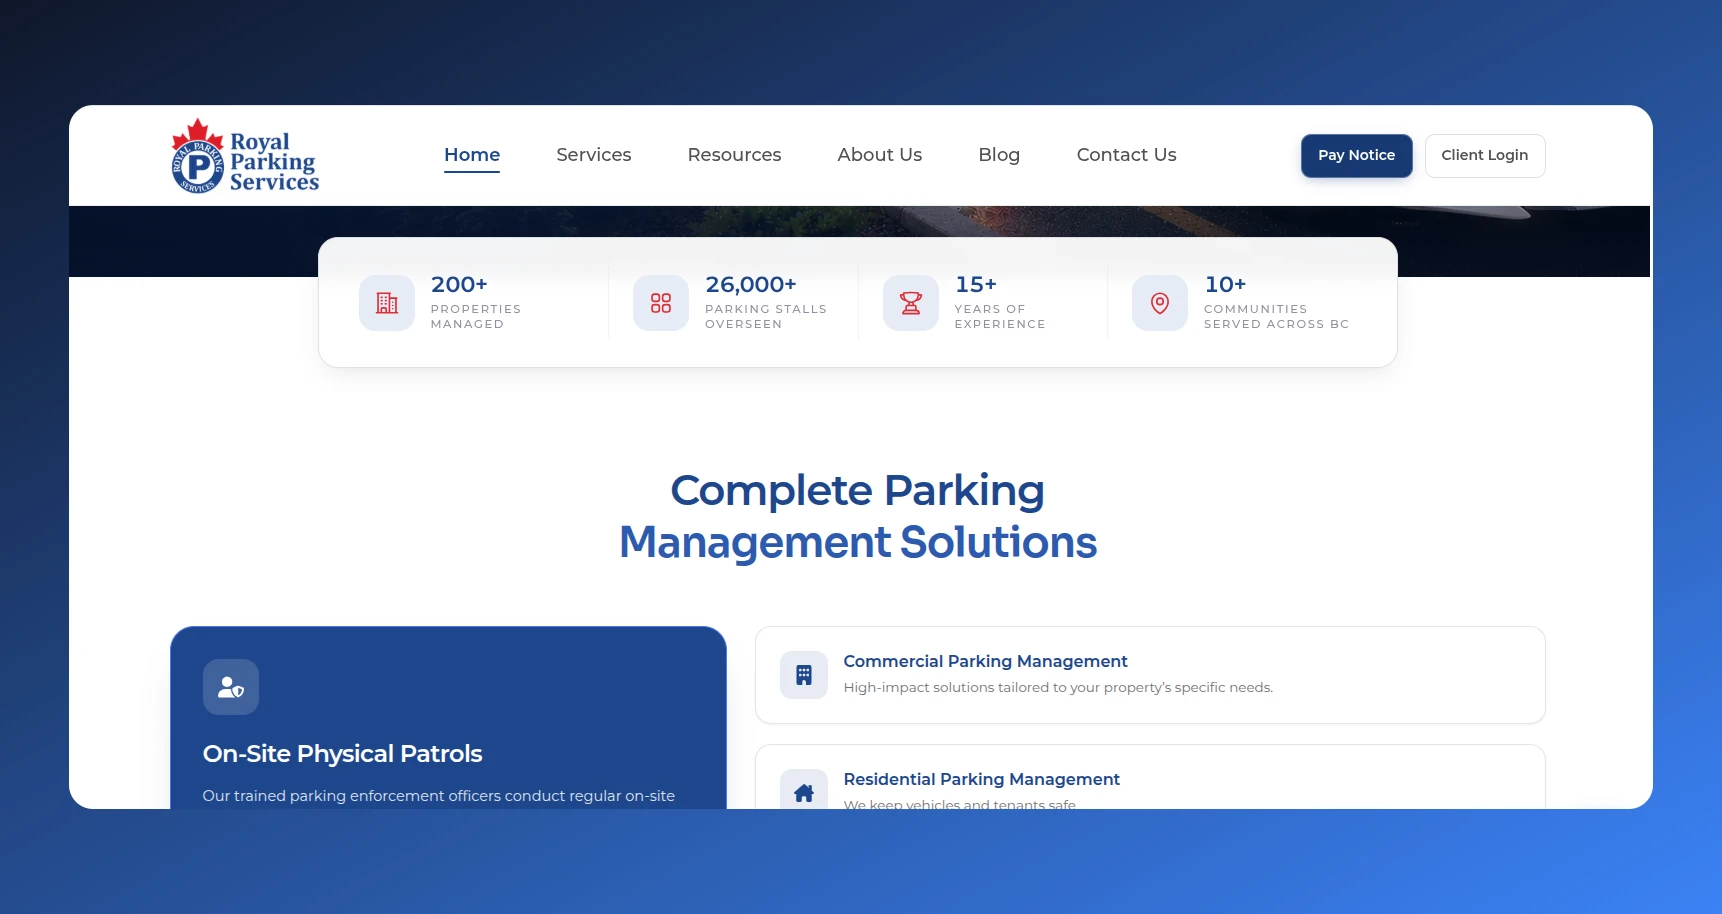The height and width of the screenshot is (914, 1722).
Task: Open the Resources menu item
Action: pos(734,155)
